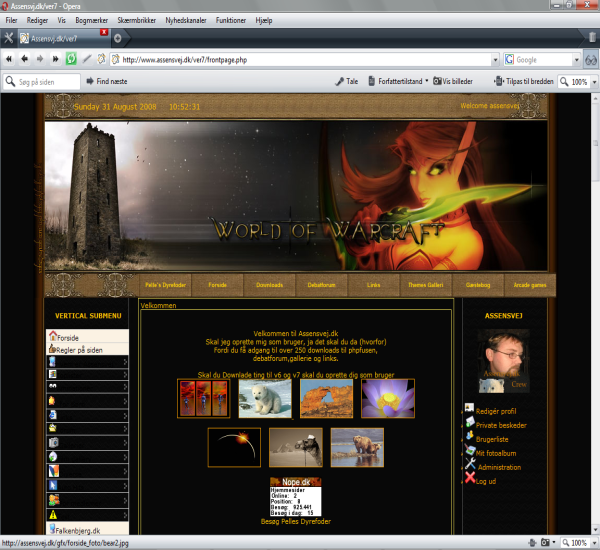Screen dimensions: 600x550
Task: Toggle the Tale voice button
Action: click(x=347, y=81)
